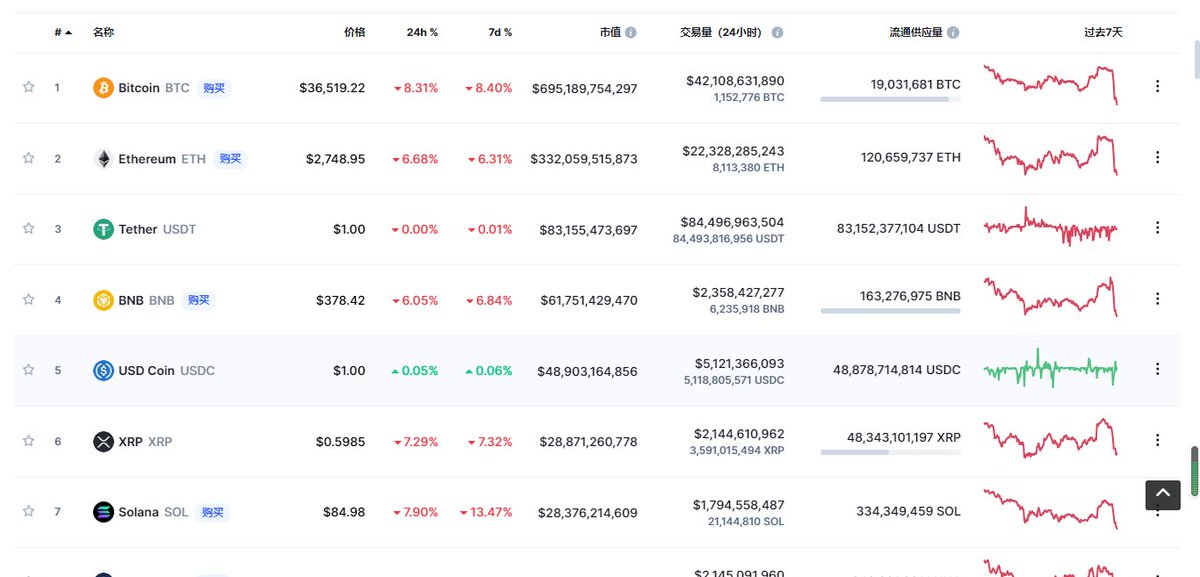1200x577 pixels.
Task: Click the Ethereum coin logo
Action: (x=103, y=158)
